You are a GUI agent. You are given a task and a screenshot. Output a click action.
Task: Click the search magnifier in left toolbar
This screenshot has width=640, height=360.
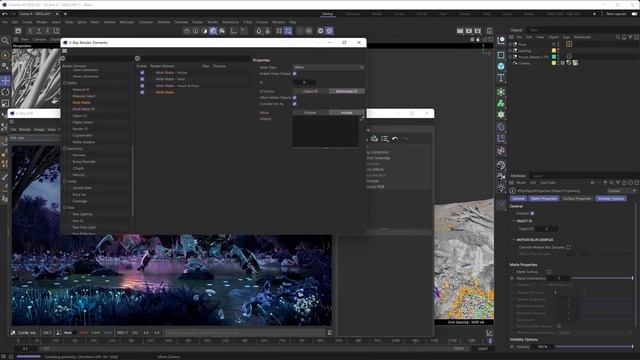point(5,40)
